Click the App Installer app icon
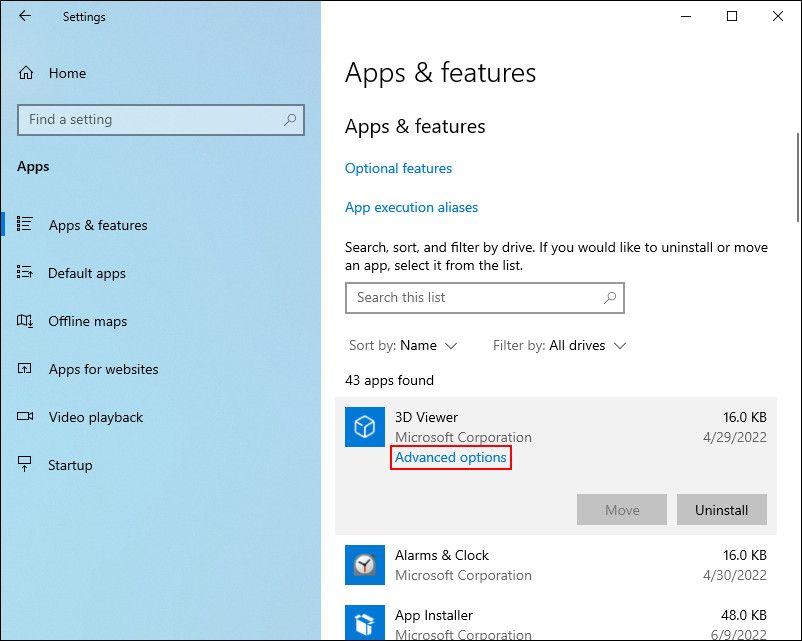 pyautogui.click(x=365, y=623)
